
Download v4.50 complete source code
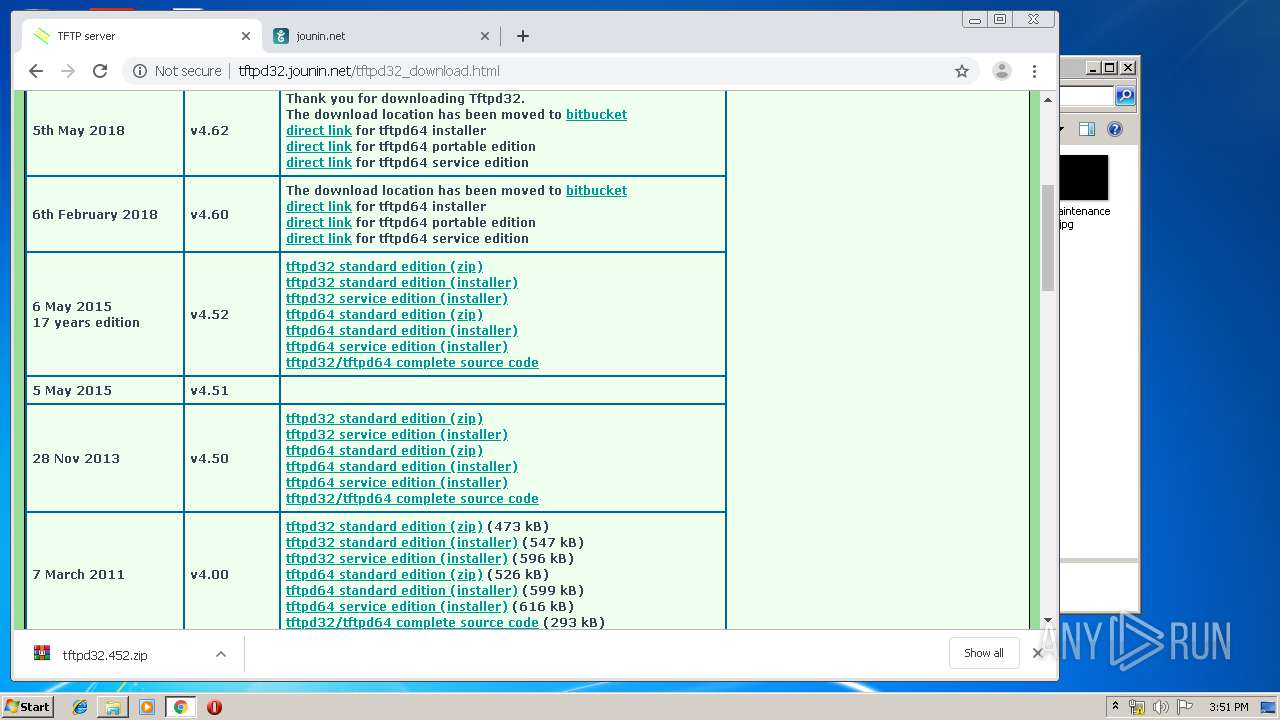coord(412,498)
